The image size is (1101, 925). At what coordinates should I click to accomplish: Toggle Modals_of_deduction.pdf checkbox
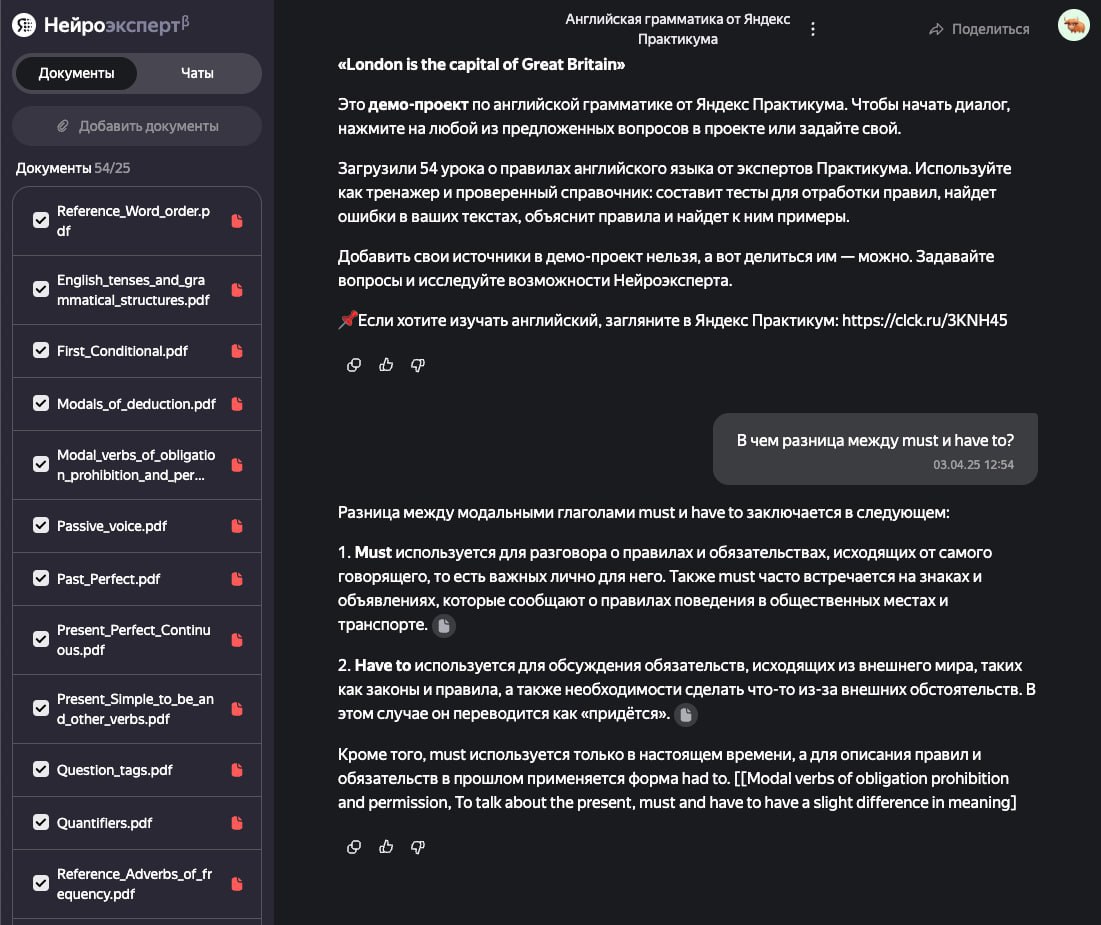(x=41, y=403)
